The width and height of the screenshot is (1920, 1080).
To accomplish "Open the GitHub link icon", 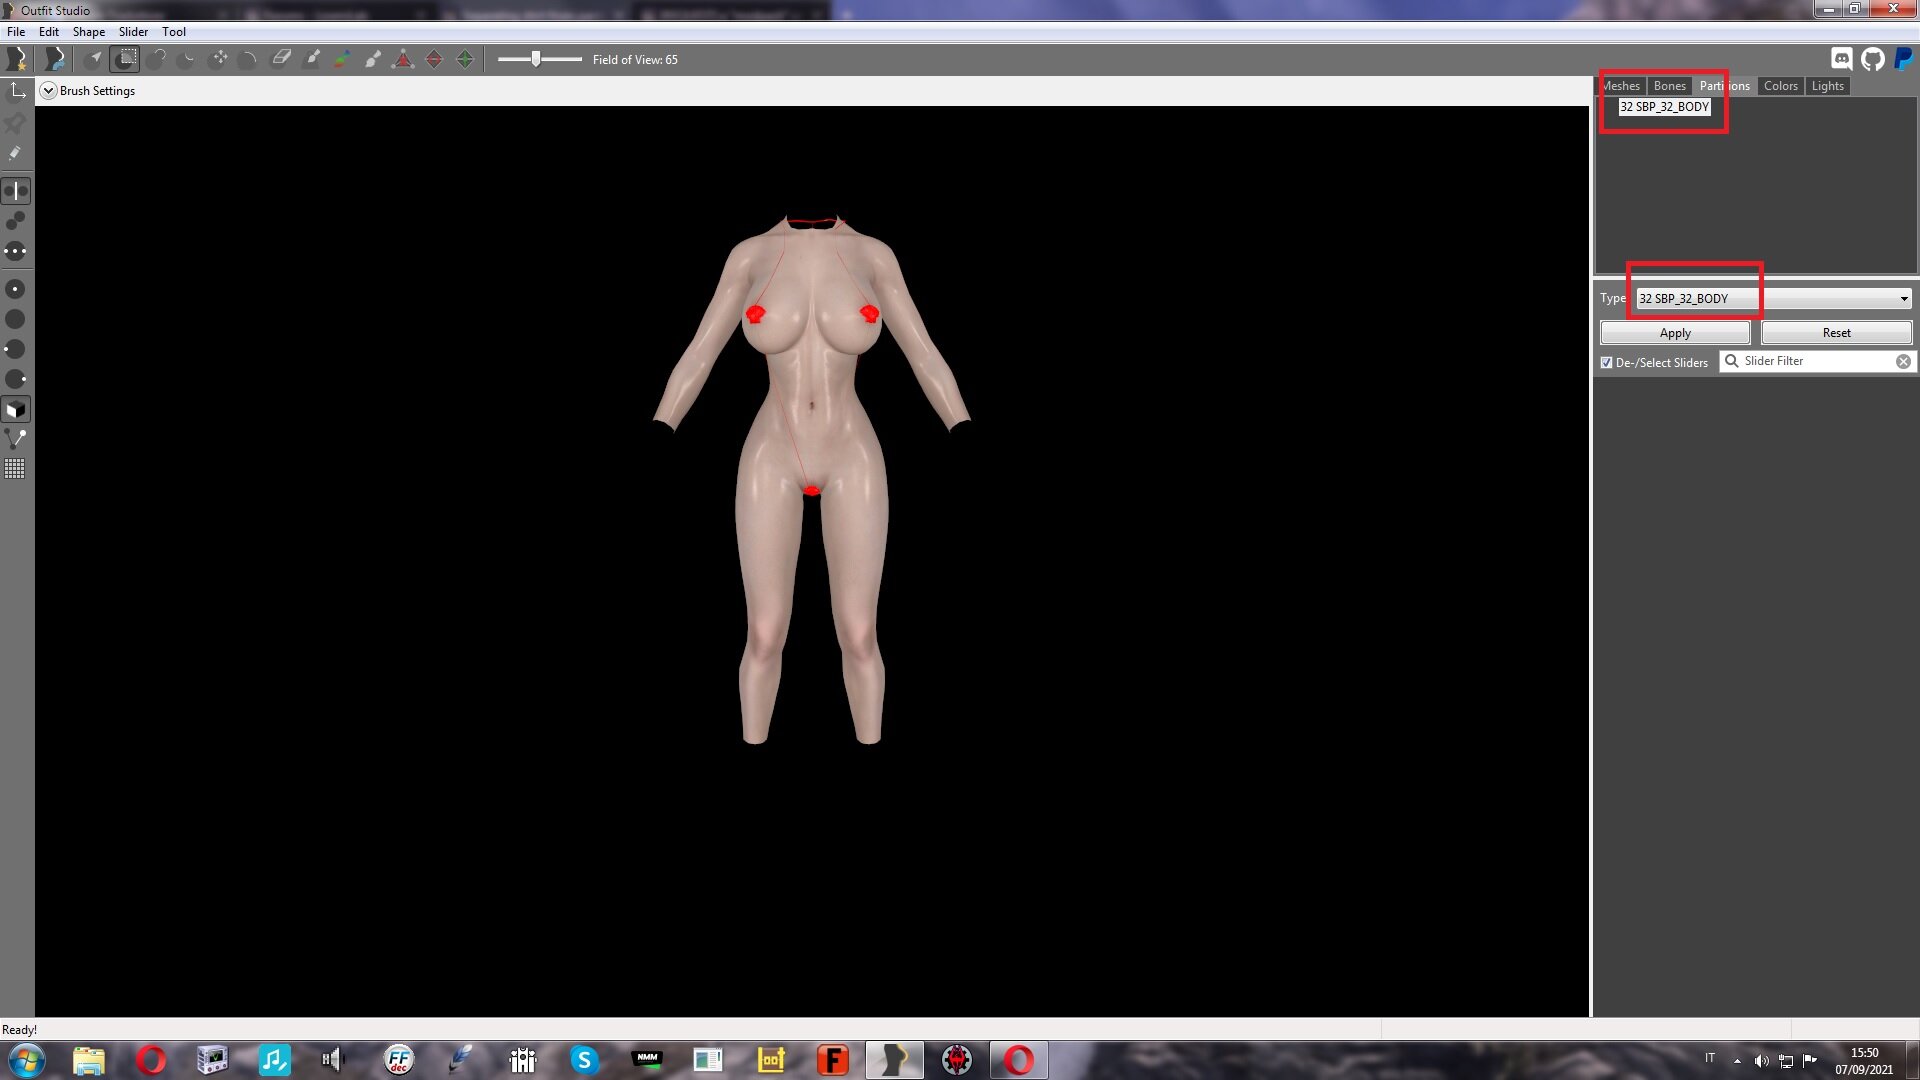I will point(1873,59).
